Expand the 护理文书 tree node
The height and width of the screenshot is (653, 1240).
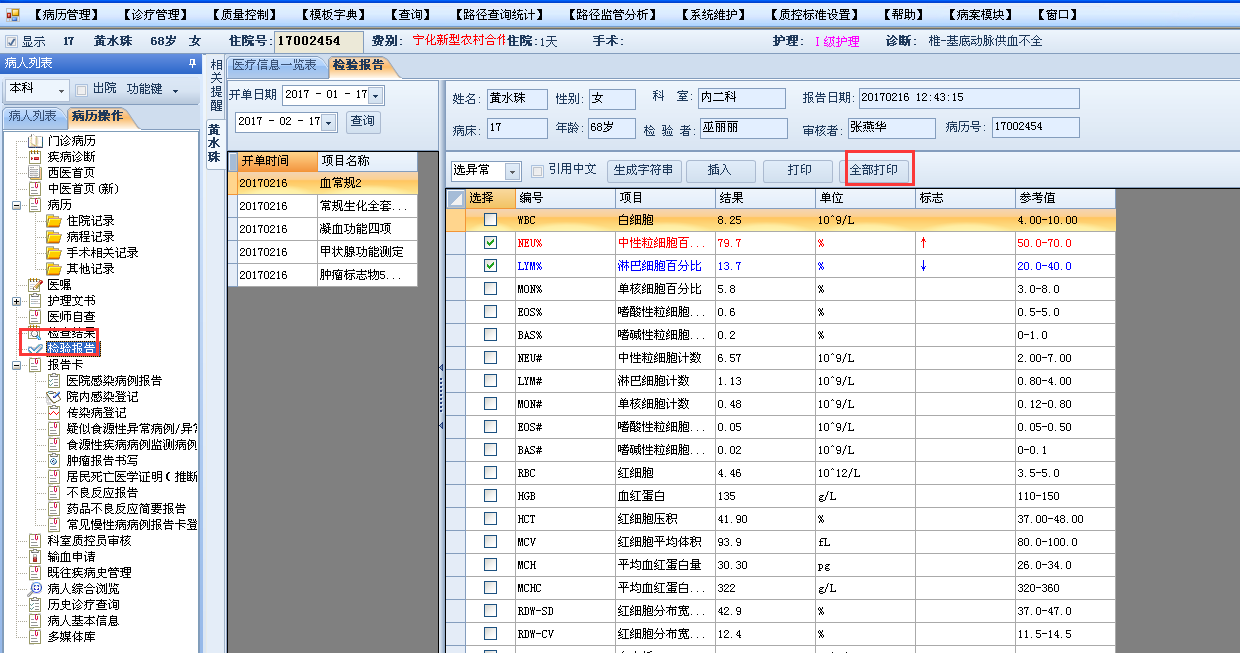pos(17,301)
